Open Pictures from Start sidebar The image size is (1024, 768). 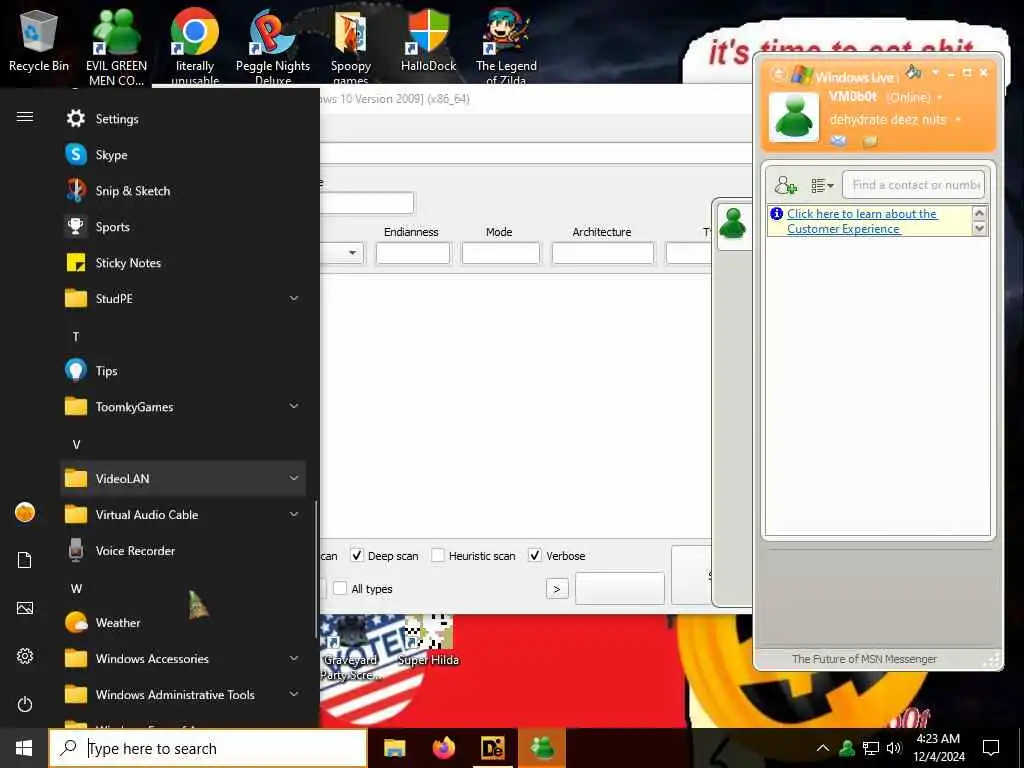coord(25,608)
